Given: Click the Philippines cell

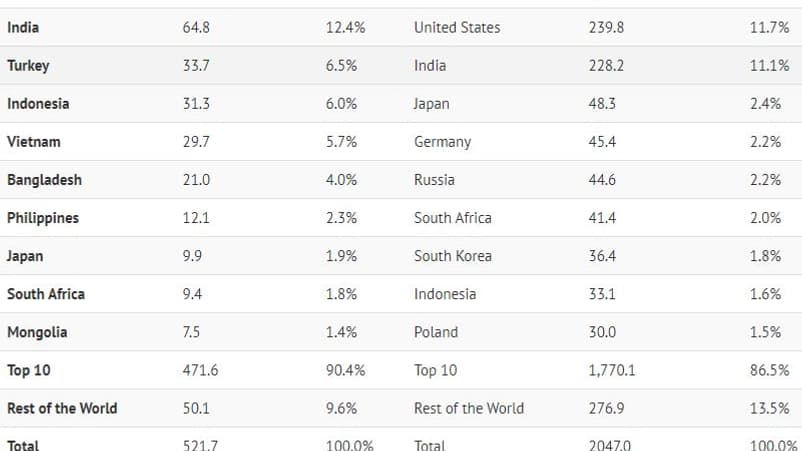Looking at the screenshot, I should [x=43, y=218].
